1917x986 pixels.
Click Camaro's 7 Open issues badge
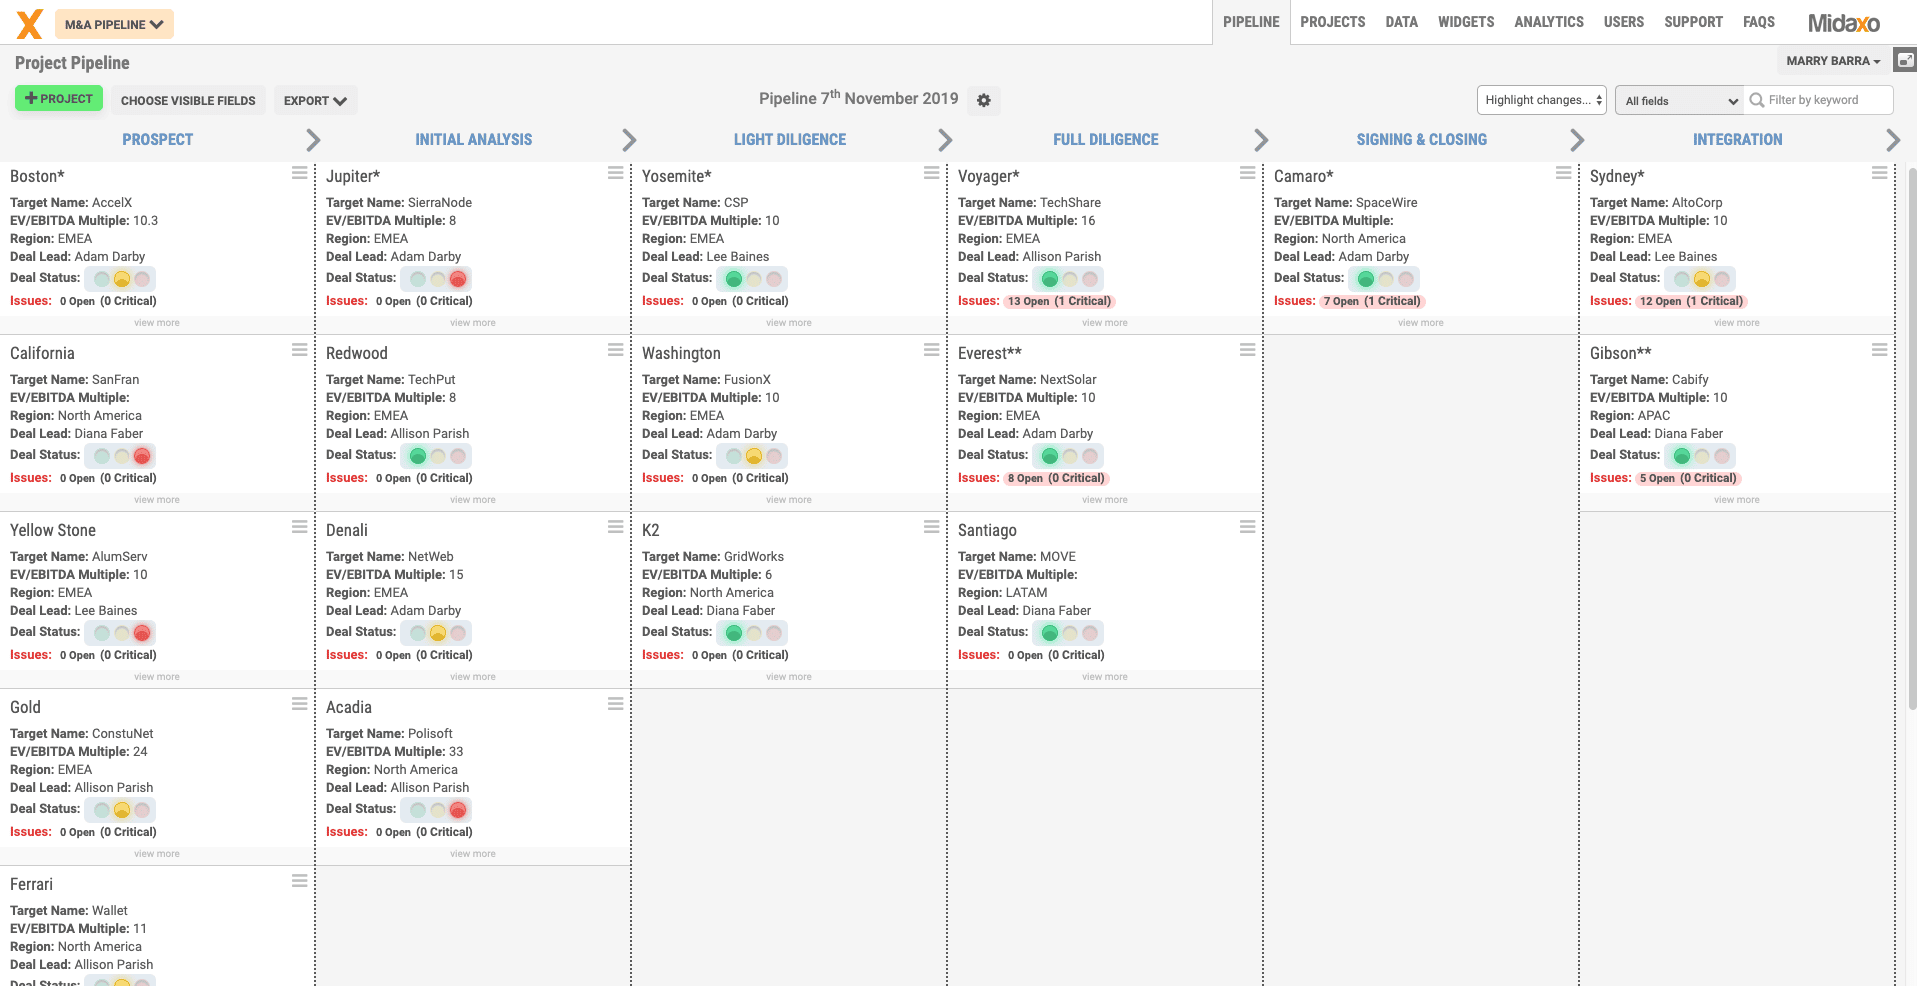point(1372,301)
